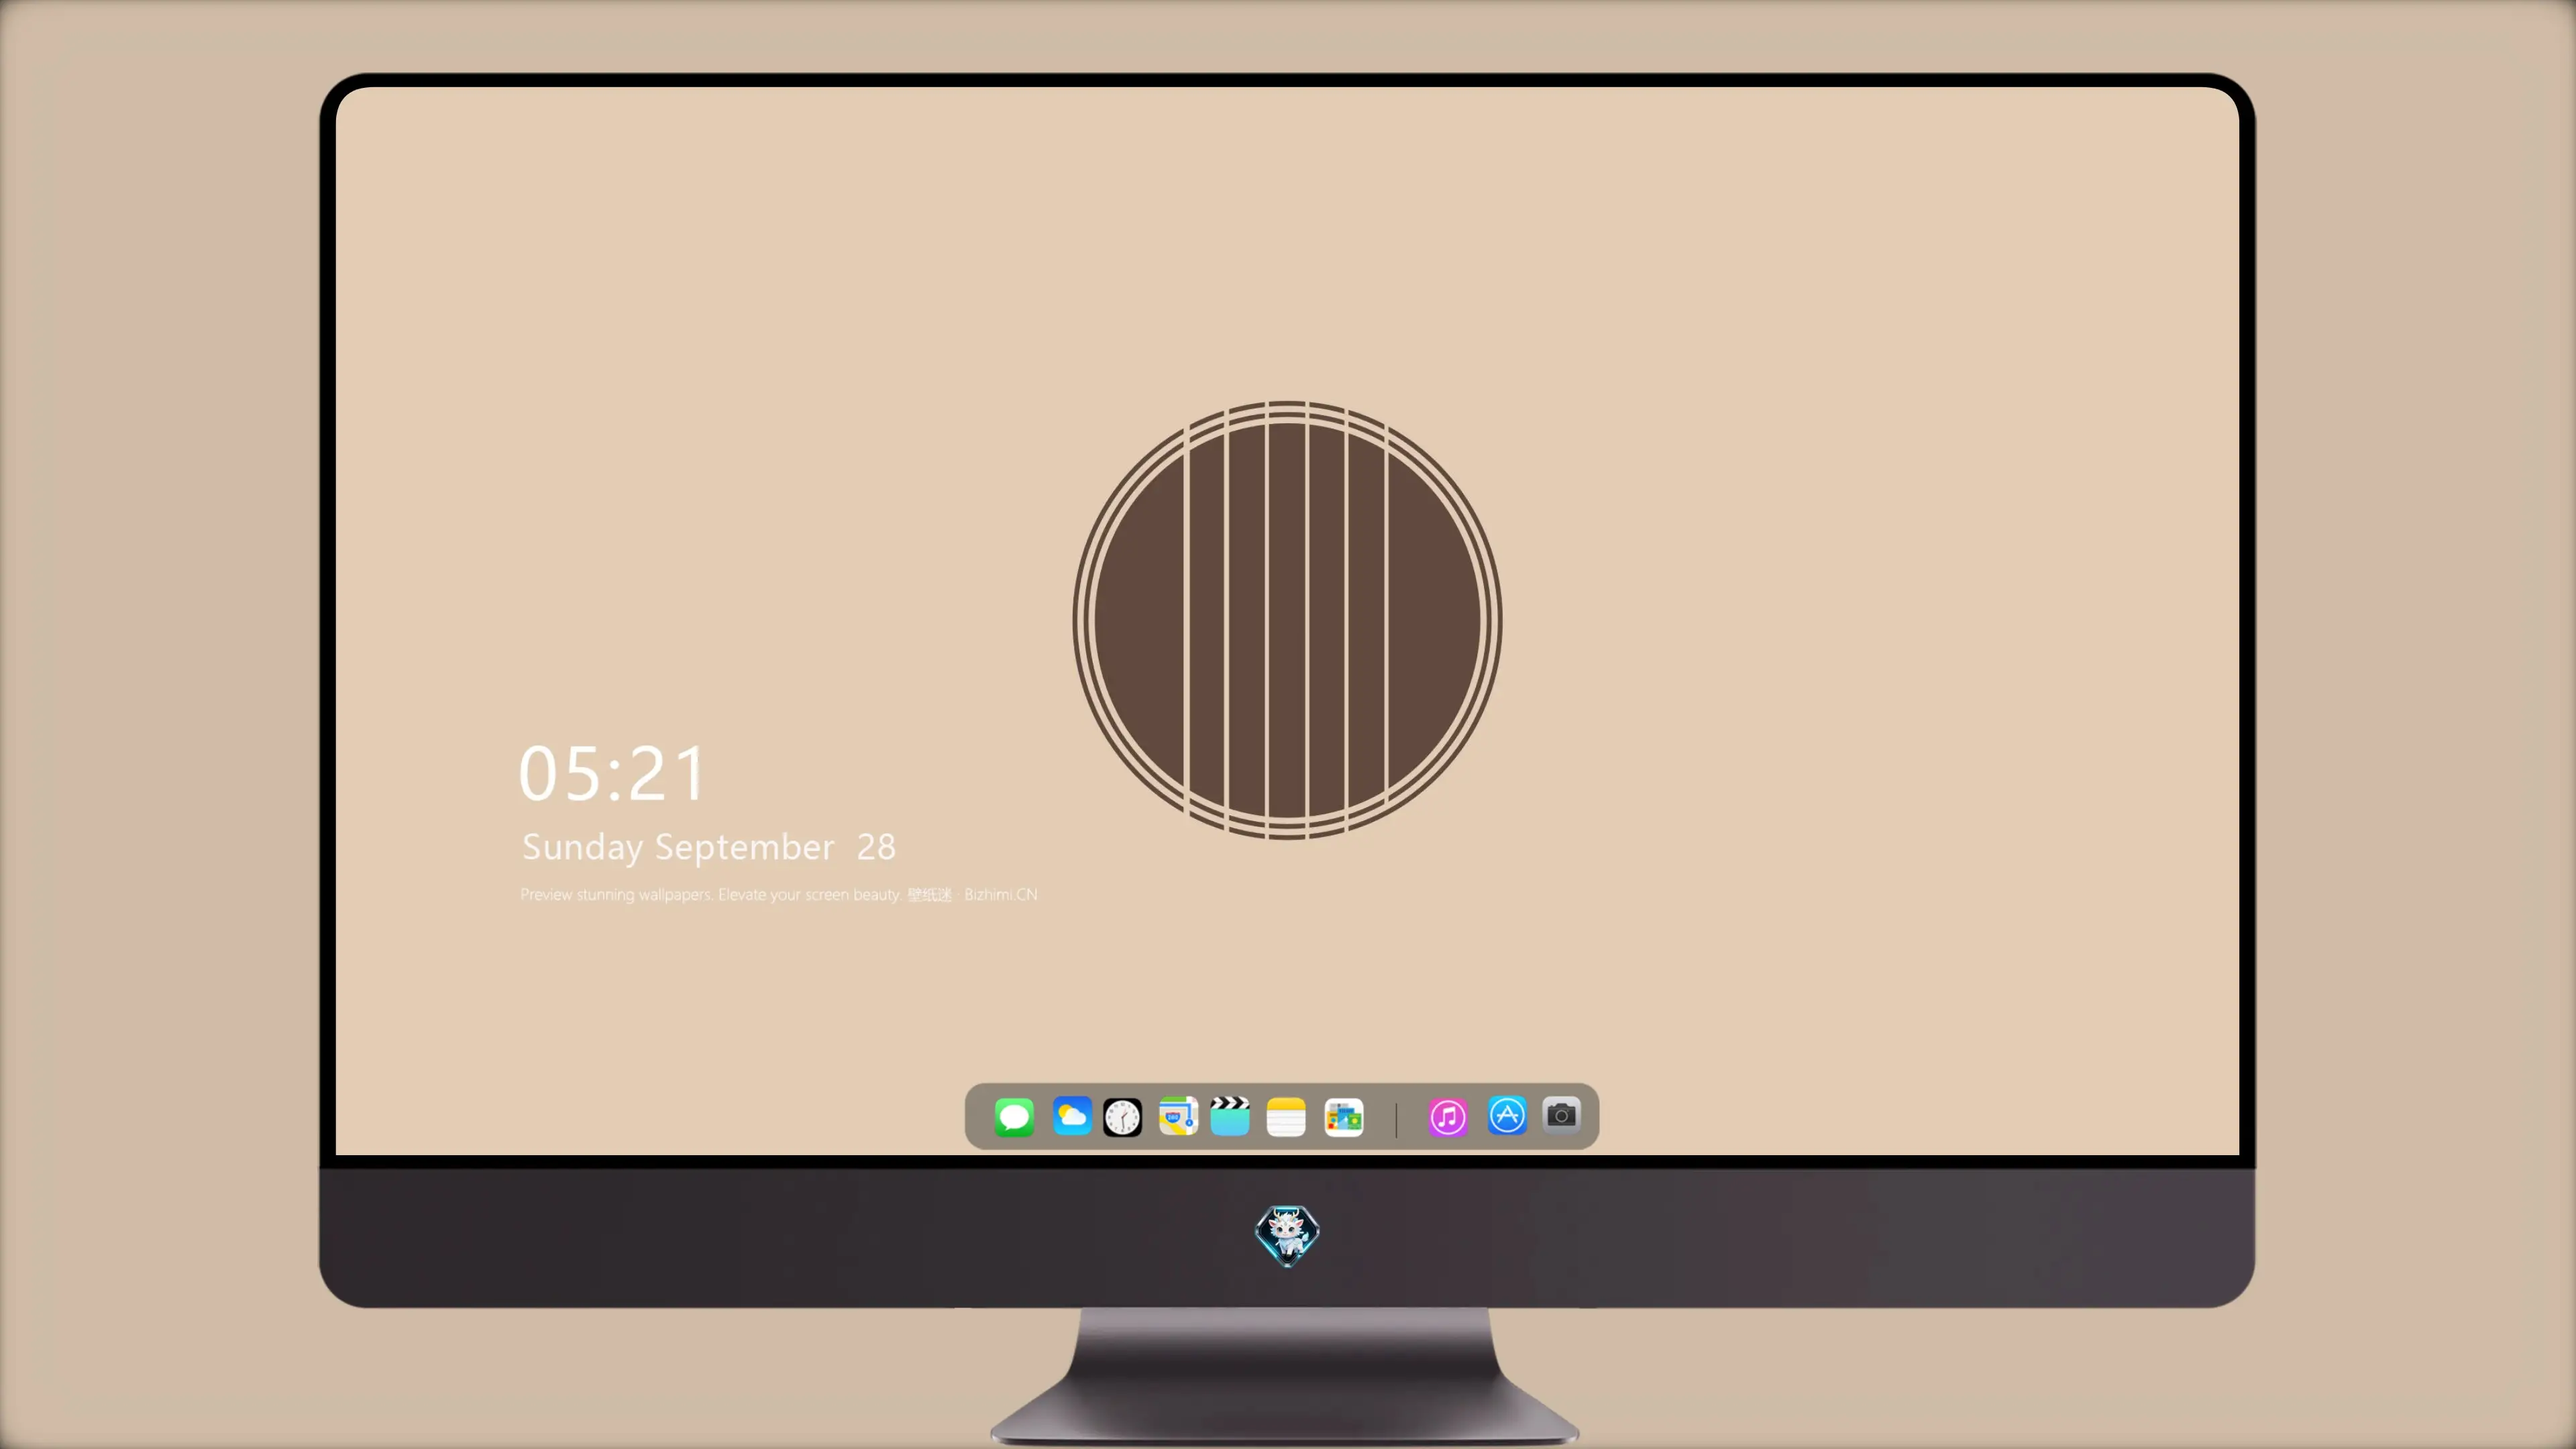Launch the Weather app from the dock
Screen dimensions: 2576x1449
point(1072,1116)
